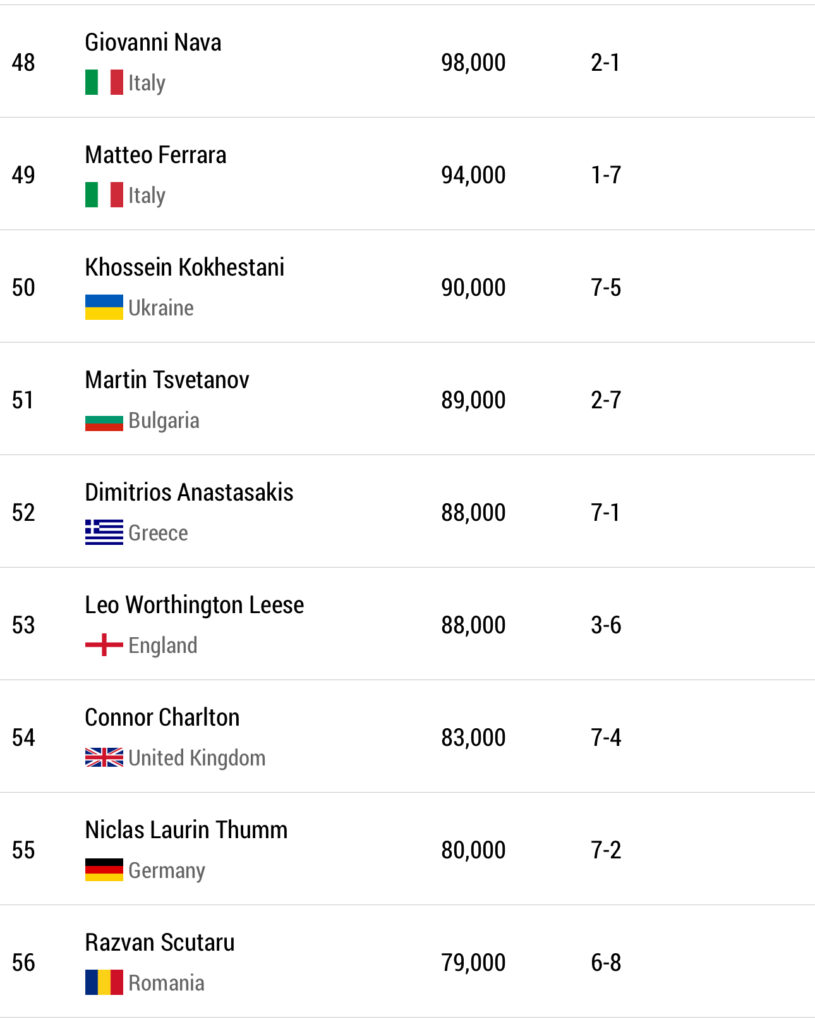Click the Italy flag beside Giovanni Nava
This screenshot has width=815, height=1024.
pos(104,83)
